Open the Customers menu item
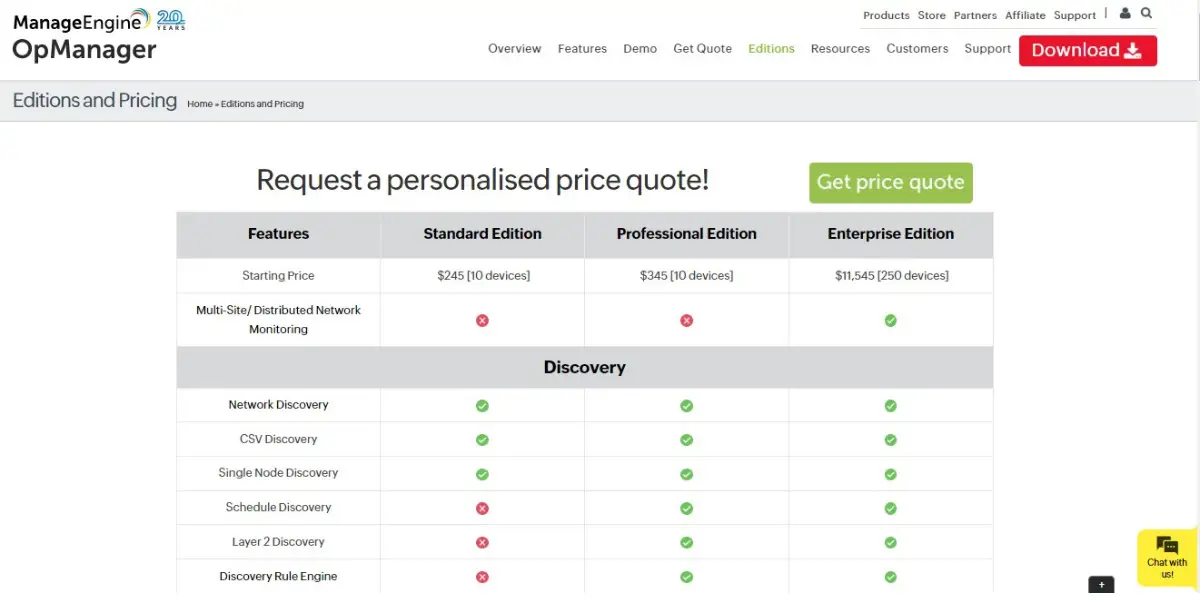Image resolution: width=1200 pixels, height=600 pixels. click(x=917, y=49)
